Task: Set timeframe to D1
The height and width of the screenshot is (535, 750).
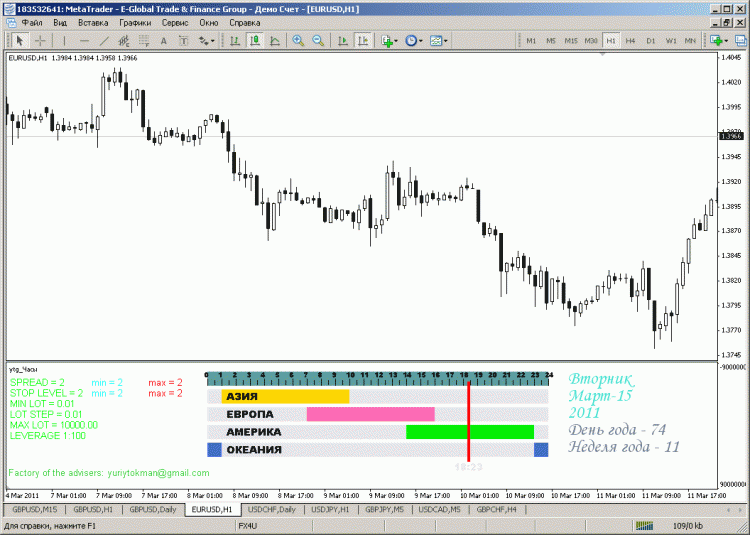Action: point(651,41)
